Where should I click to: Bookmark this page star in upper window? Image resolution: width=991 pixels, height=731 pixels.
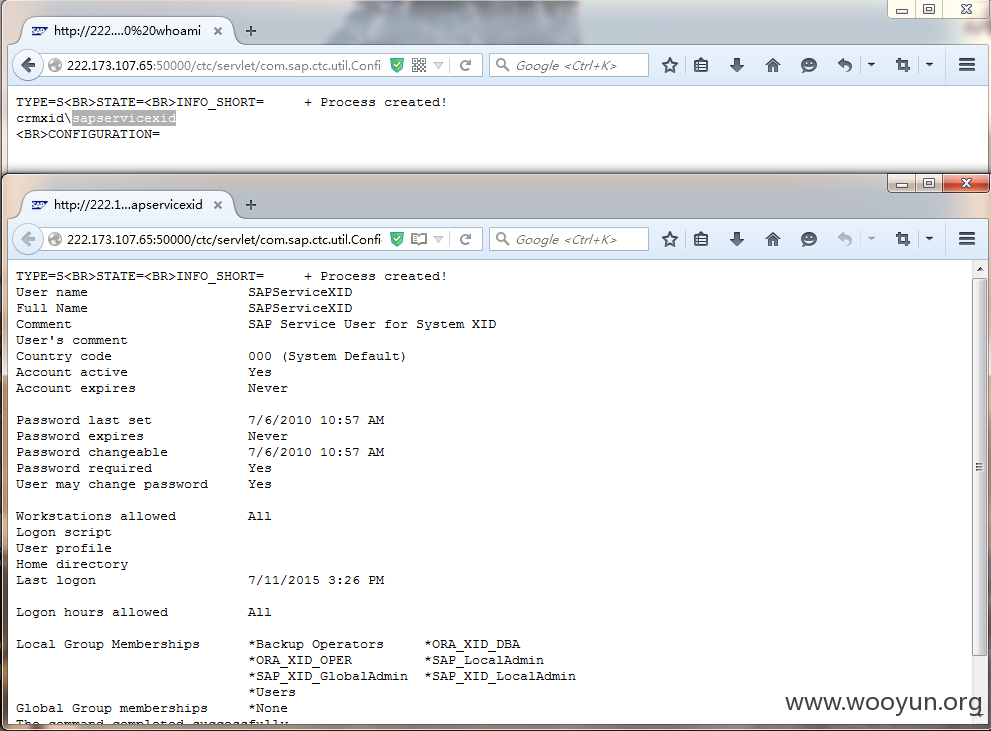tap(670, 65)
